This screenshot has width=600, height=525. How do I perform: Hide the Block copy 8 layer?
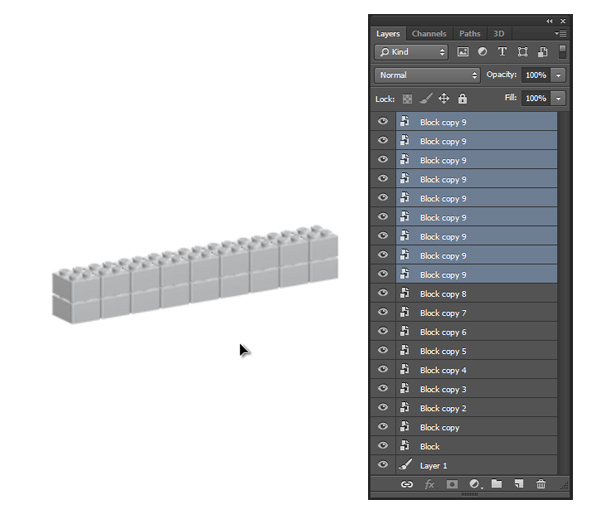[x=383, y=293]
